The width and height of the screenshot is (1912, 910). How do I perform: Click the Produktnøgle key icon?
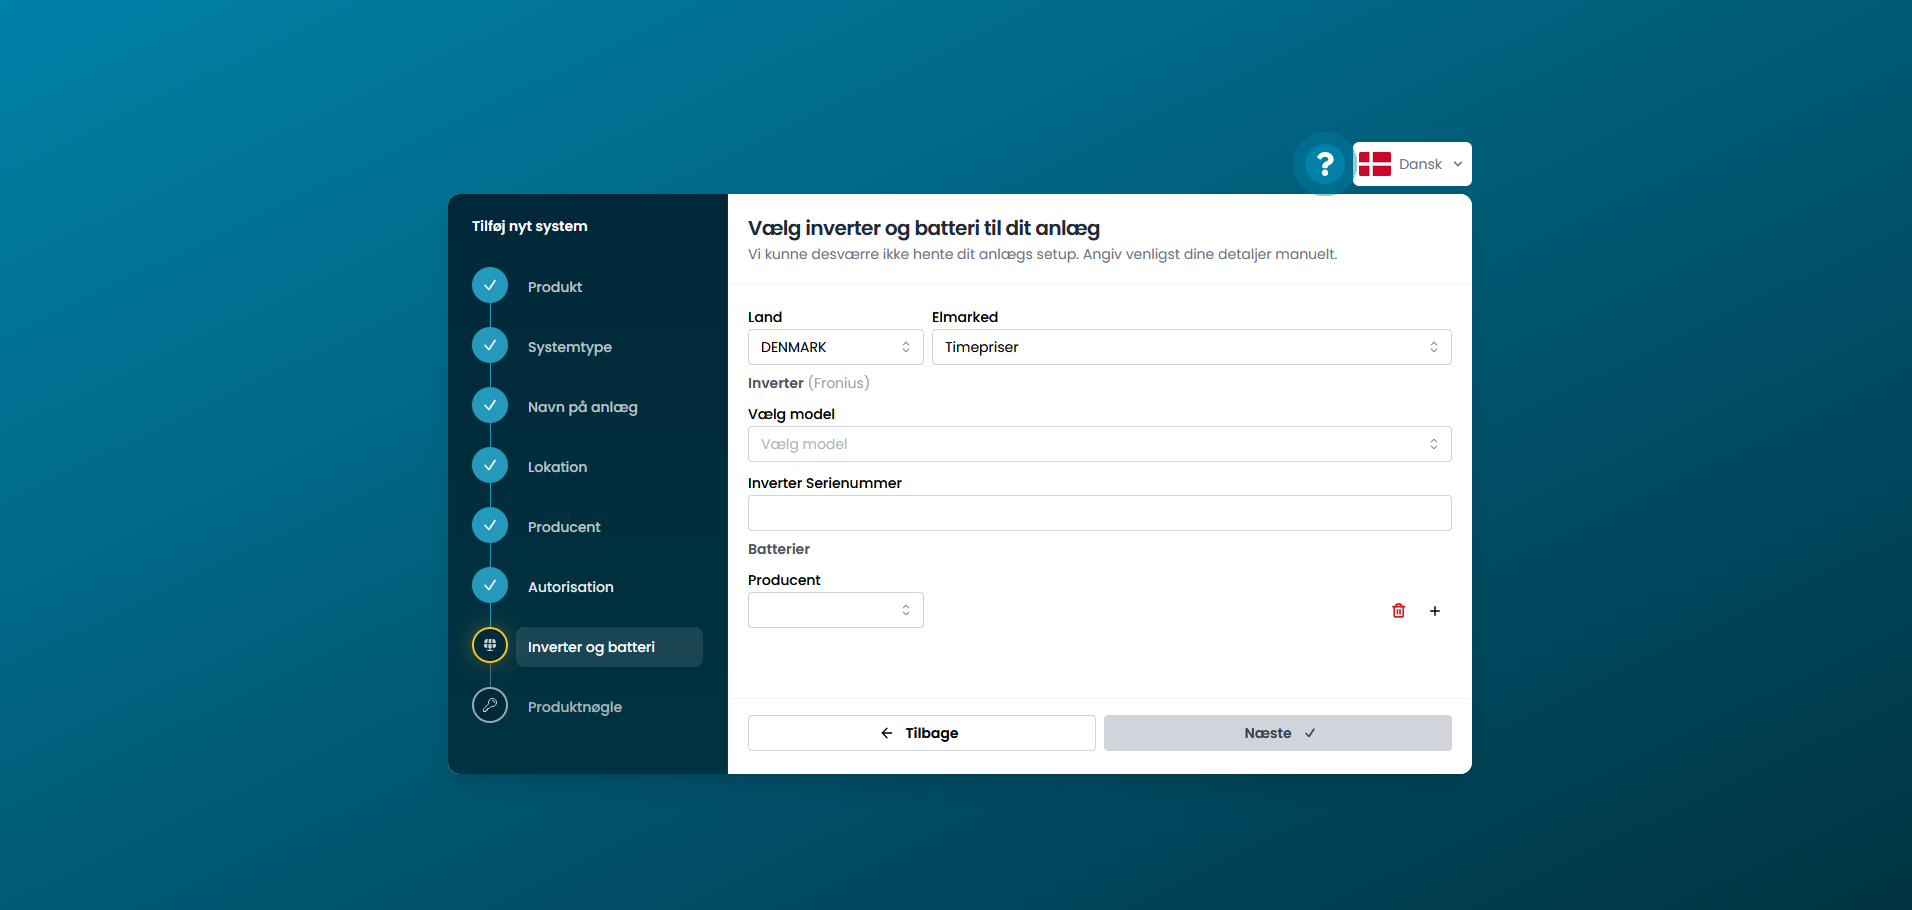(490, 705)
